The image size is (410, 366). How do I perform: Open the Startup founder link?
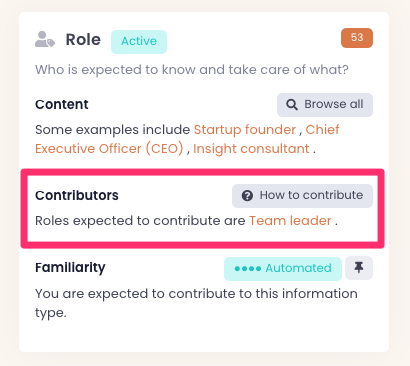pos(245,130)
